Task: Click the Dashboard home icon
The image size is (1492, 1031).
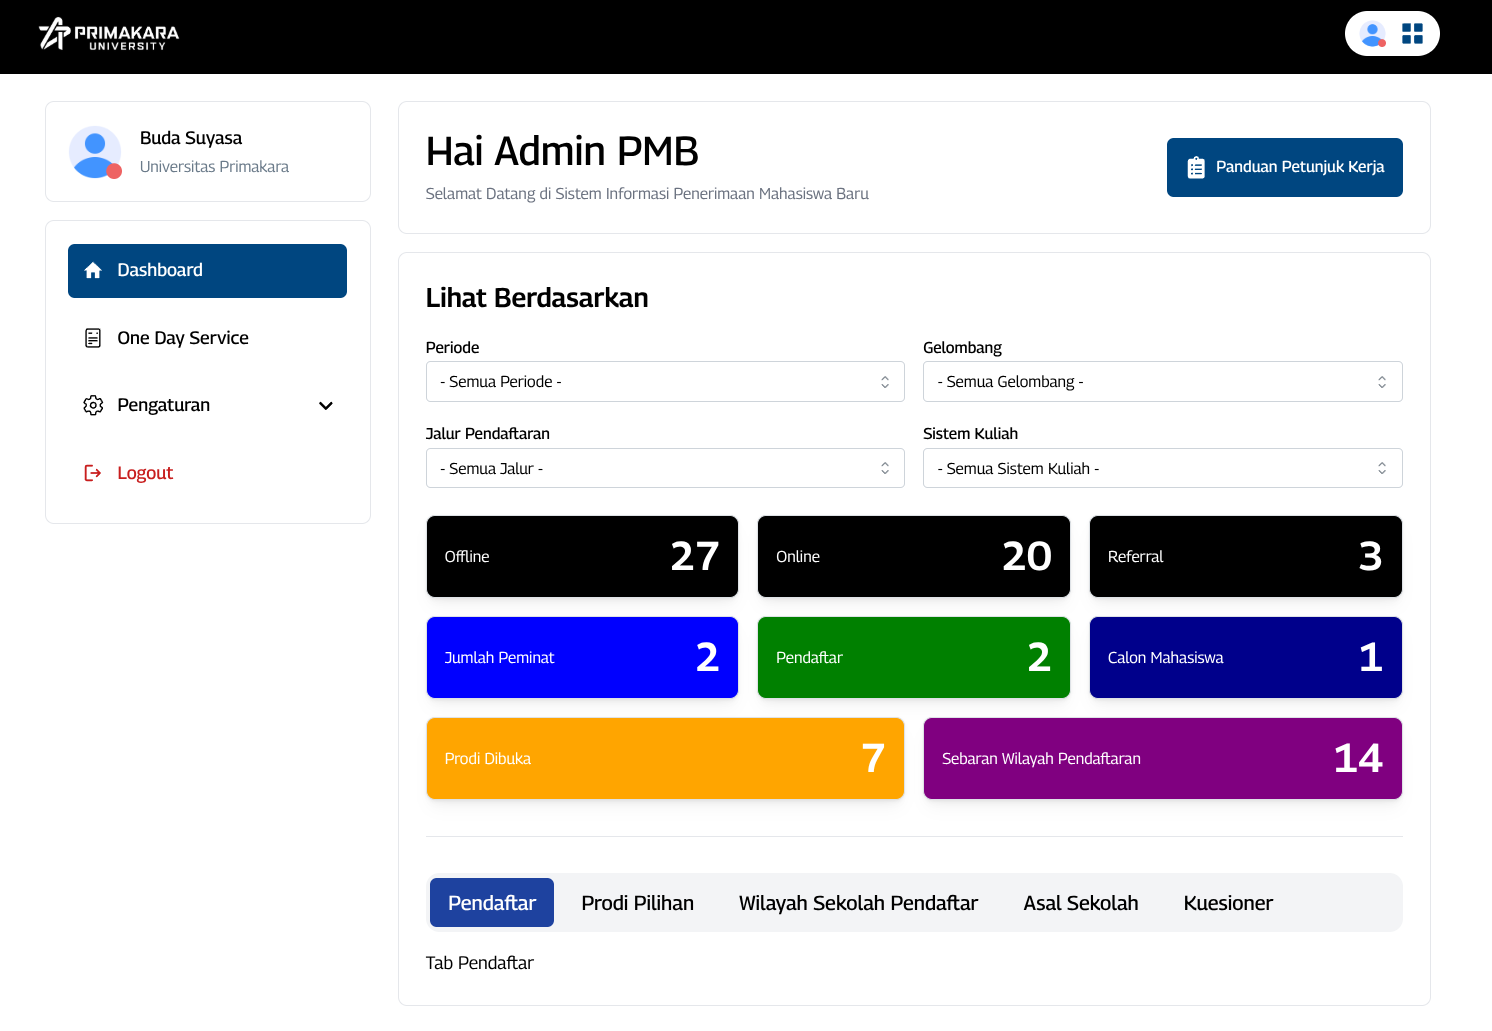Action: point(93,271)
